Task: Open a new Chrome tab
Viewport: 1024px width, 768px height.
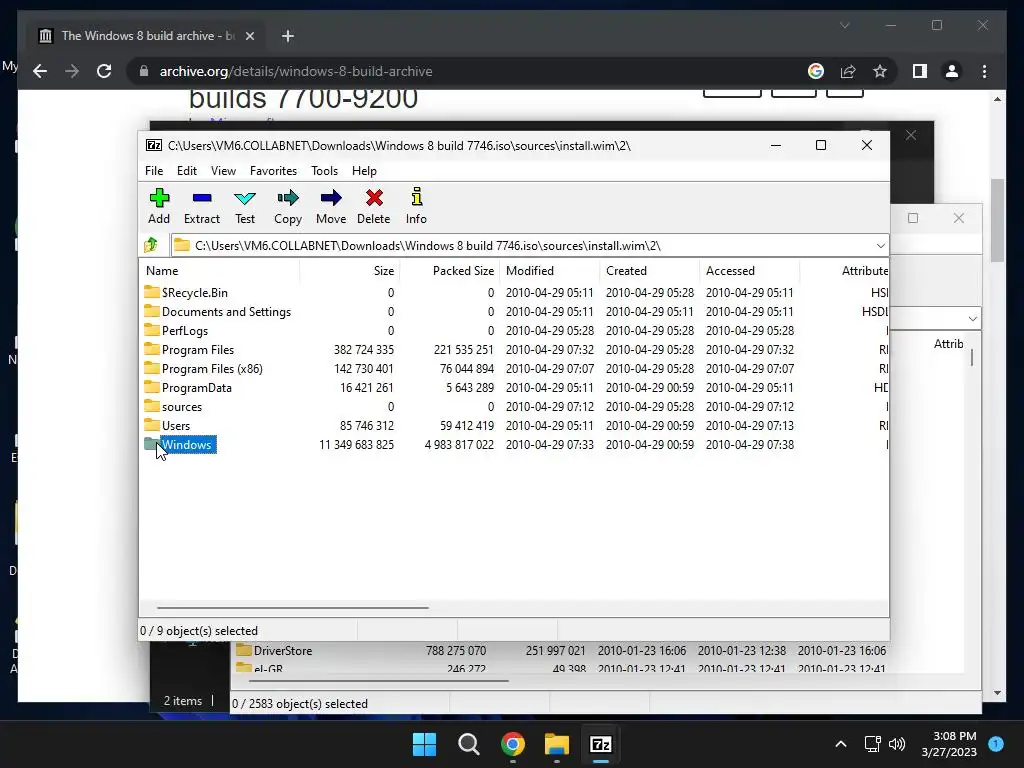Action: point(288,36)
